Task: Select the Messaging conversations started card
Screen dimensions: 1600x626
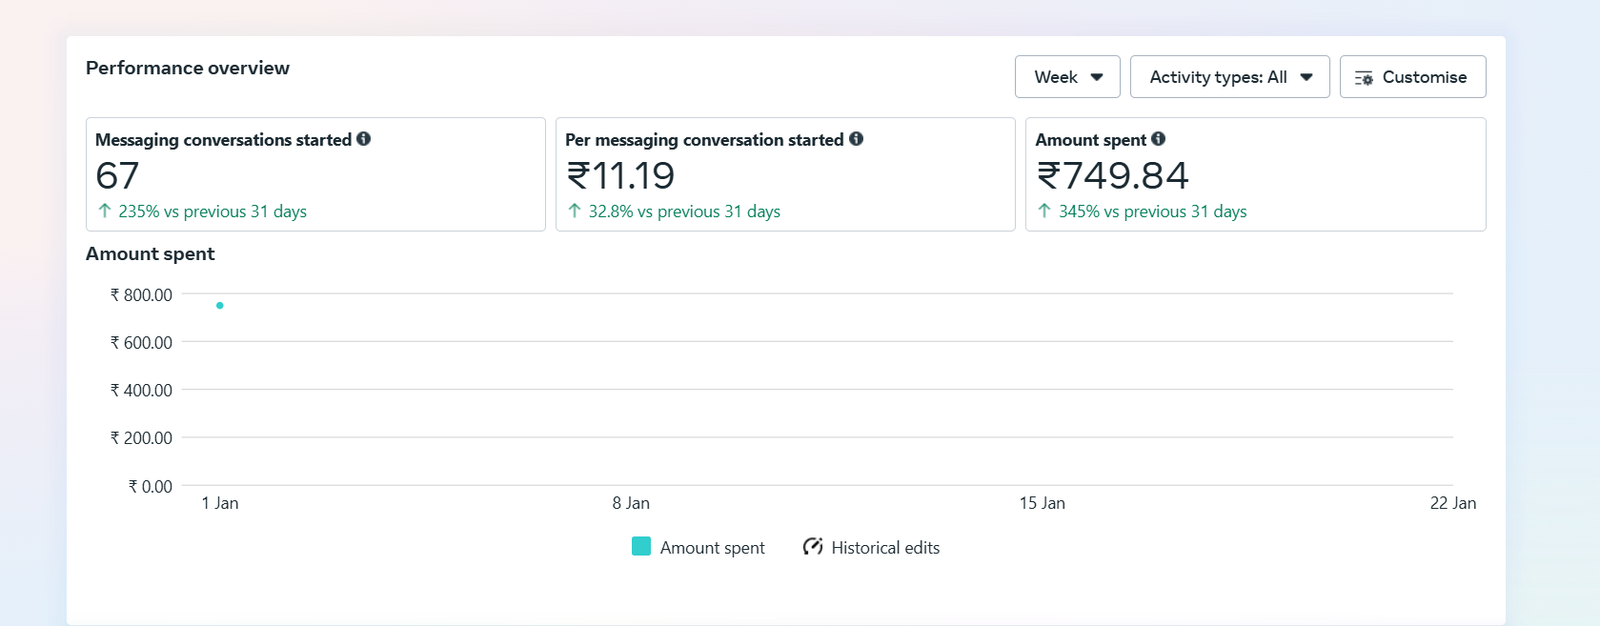Action: [x=316, y=175]
